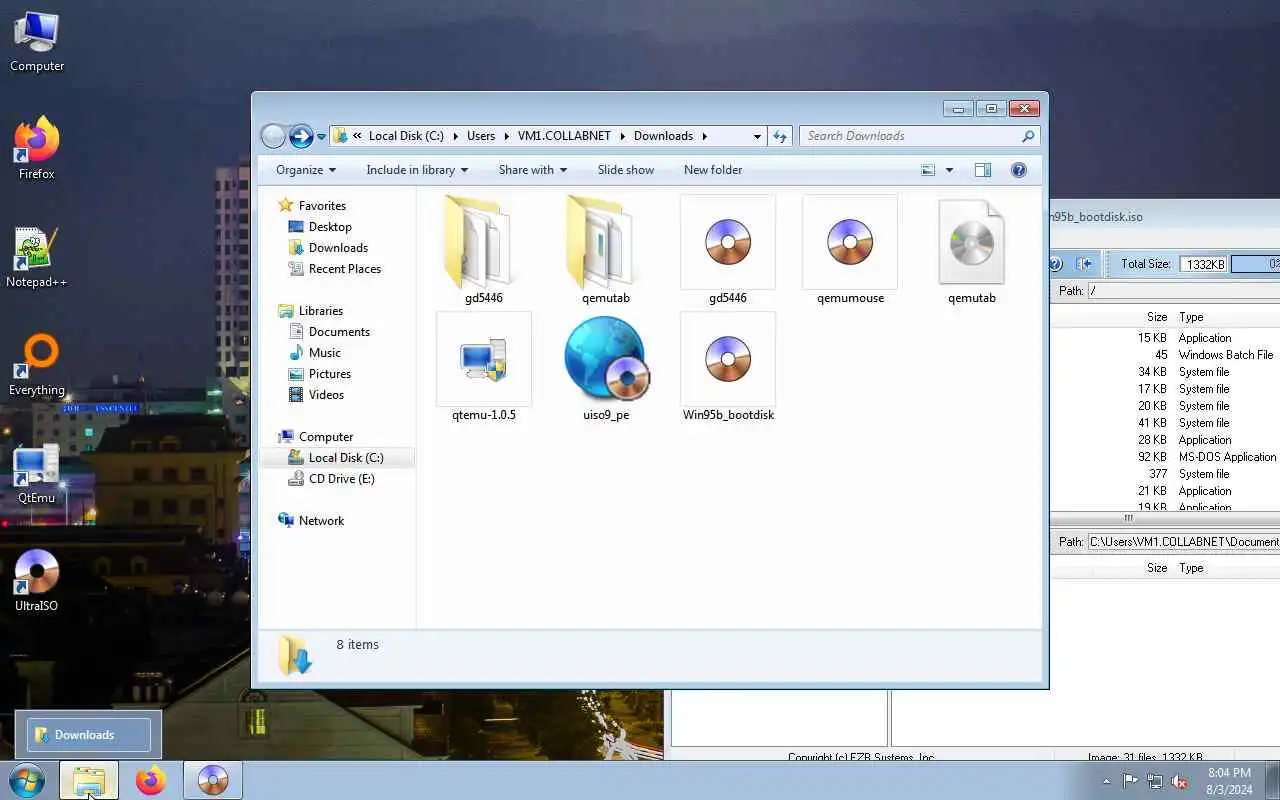1280x800 pixels.
Task: Go to Local Disk (C:) in breadcrumb
Action: pos(406,136)
